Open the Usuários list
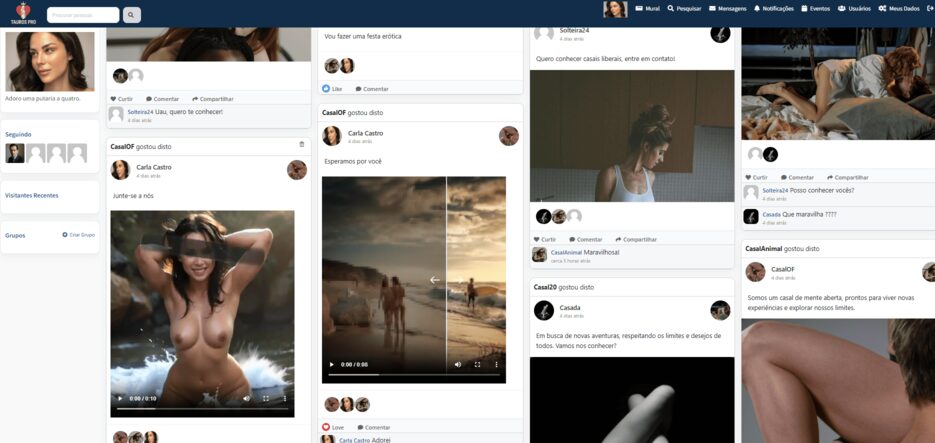The image size is (935, 443). pos(853,8)
